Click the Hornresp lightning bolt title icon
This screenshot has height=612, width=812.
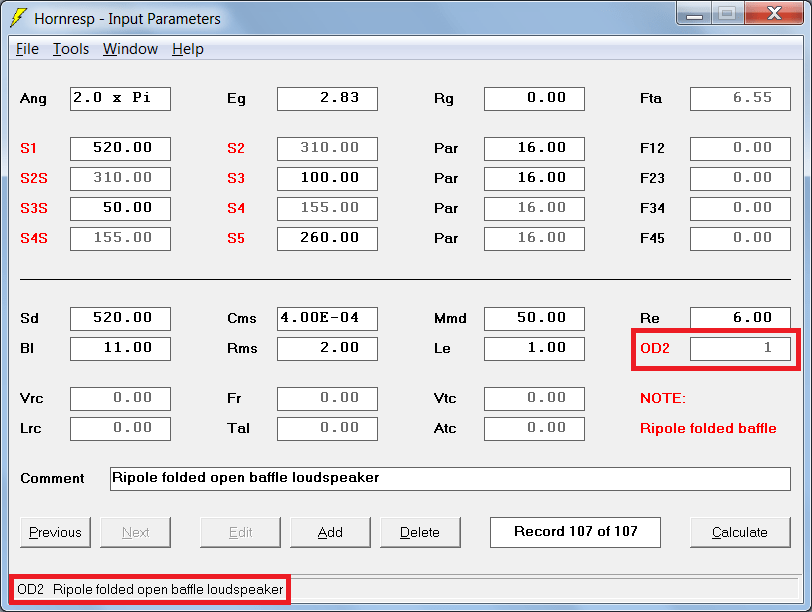click(19, 18)
